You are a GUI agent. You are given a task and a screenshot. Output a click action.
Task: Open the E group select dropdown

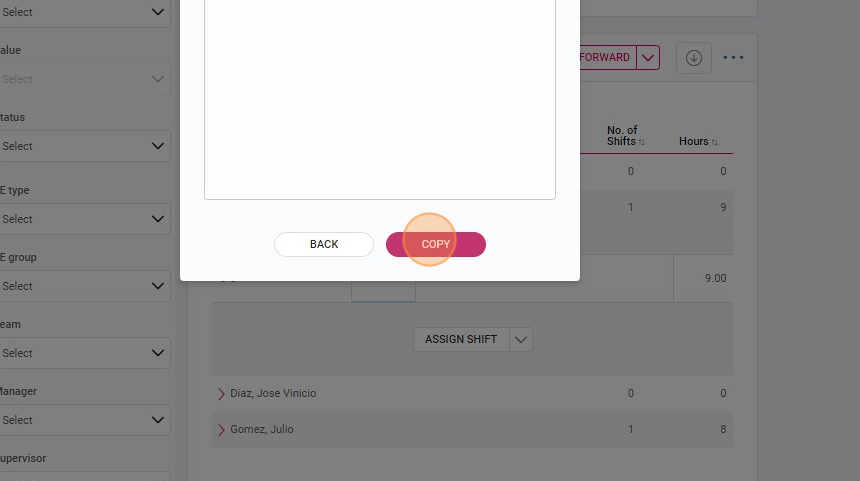83,286
